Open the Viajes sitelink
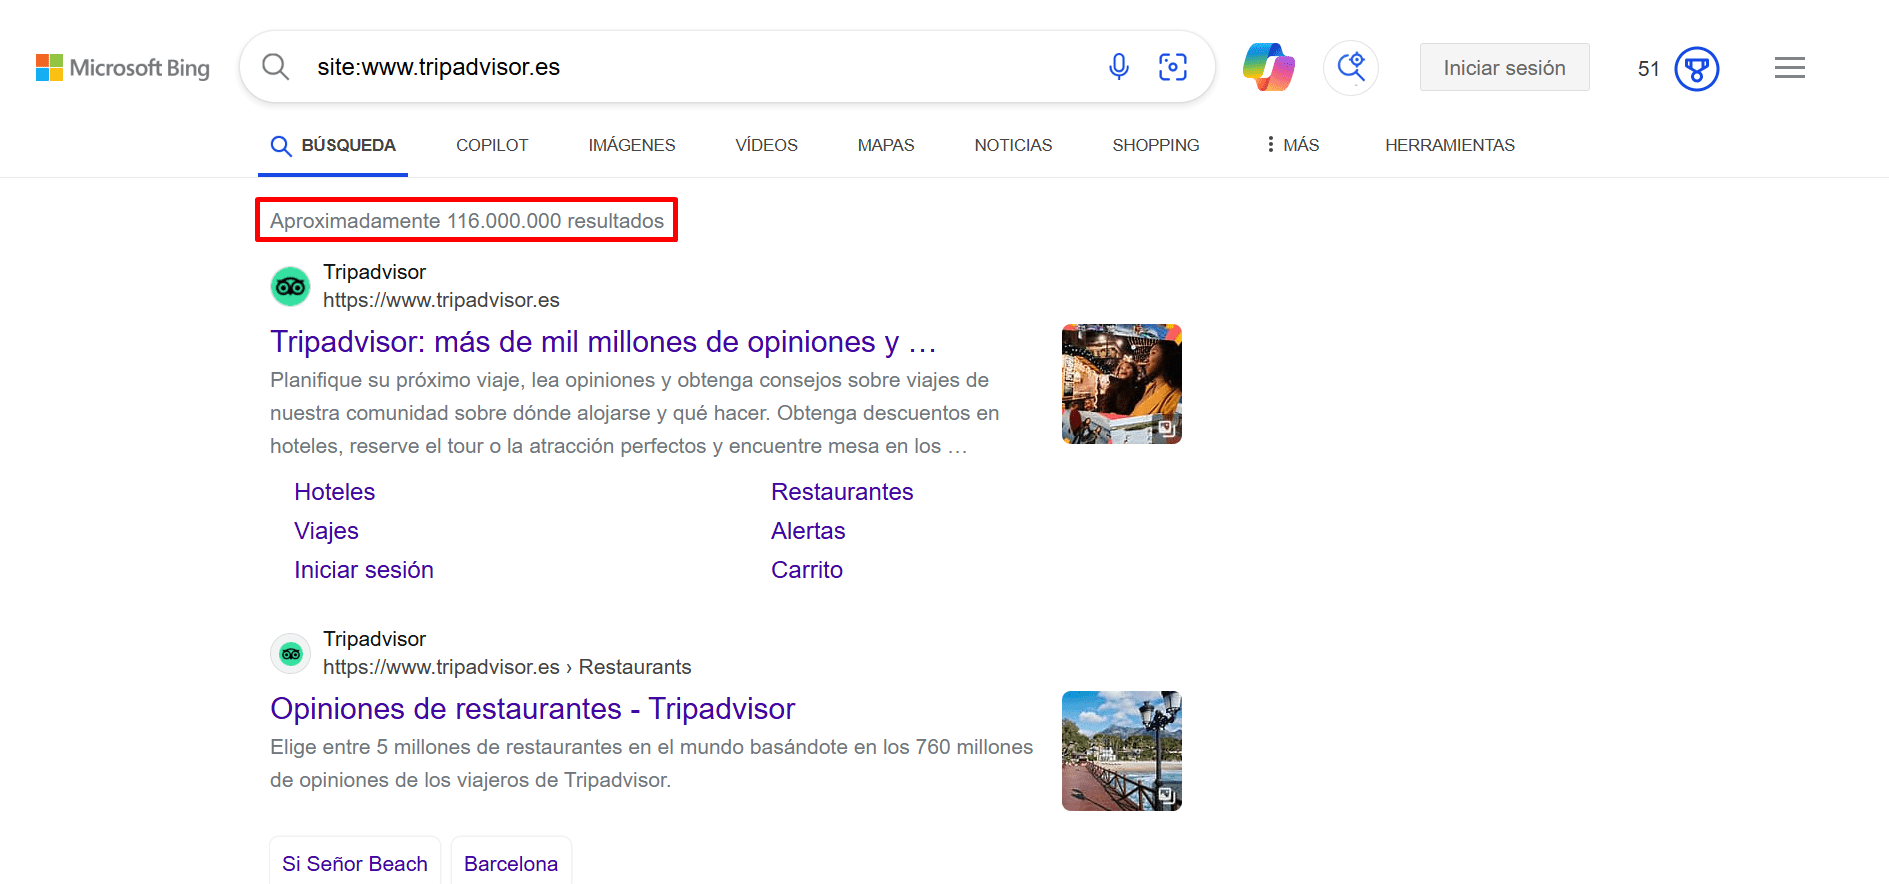The height and width of the screenshot is (884, 1889). coord(326,531)
